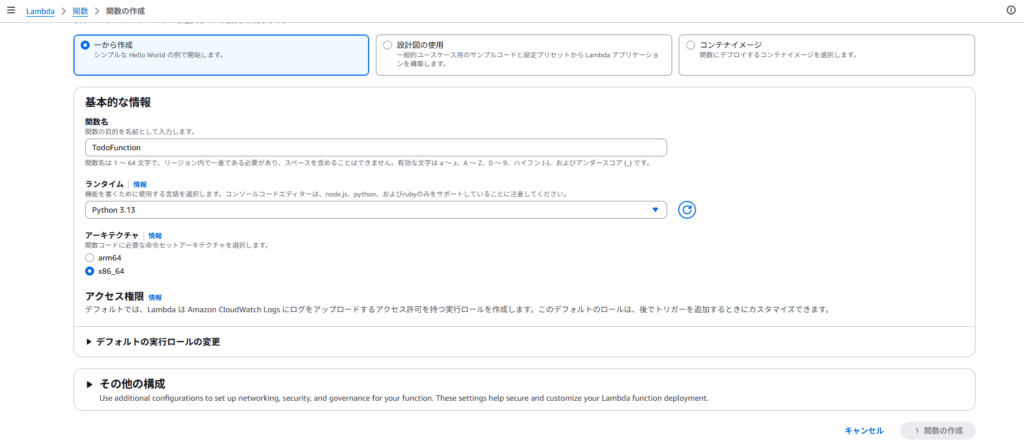Click the キャンセル button
The width and height of the screenshot is (1024, 443).
click(863, 430)
